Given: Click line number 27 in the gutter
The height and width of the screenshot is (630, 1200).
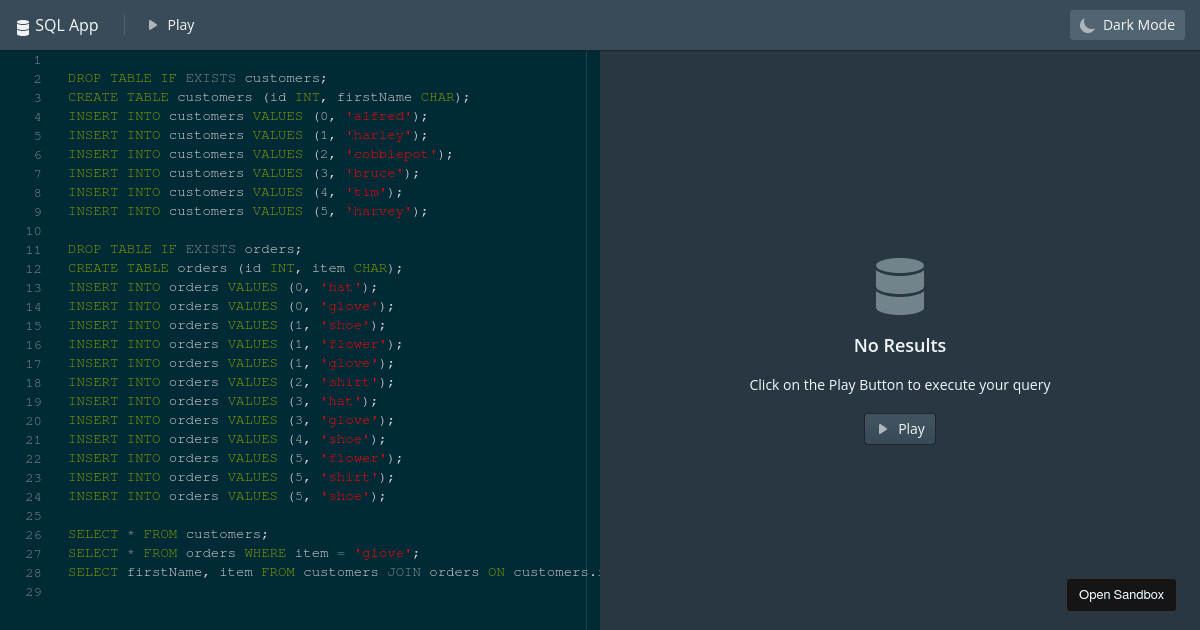Looking at the screenshot, I should [x=33, y=553].
